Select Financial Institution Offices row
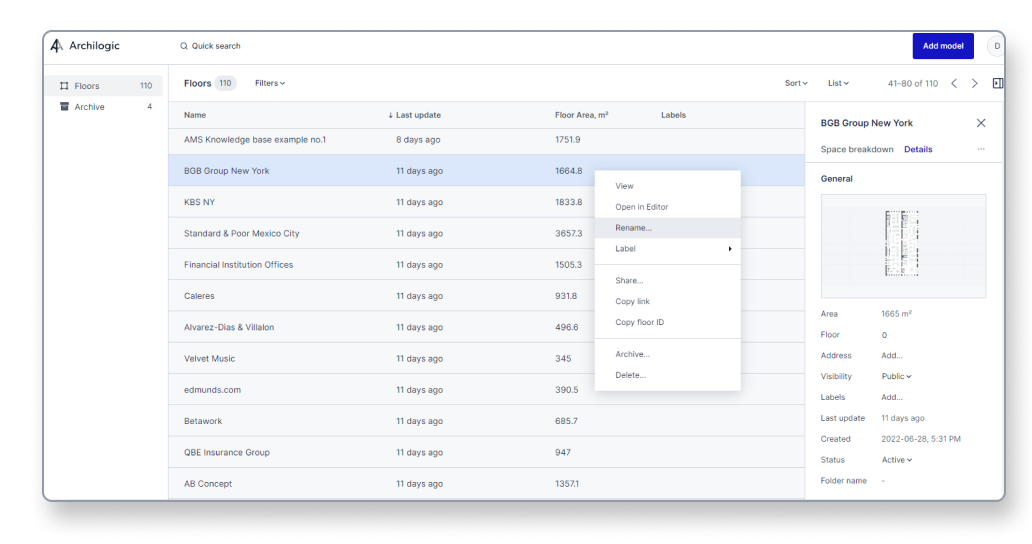This screenshot has width=1032, height=544. (x=486, y=264)
